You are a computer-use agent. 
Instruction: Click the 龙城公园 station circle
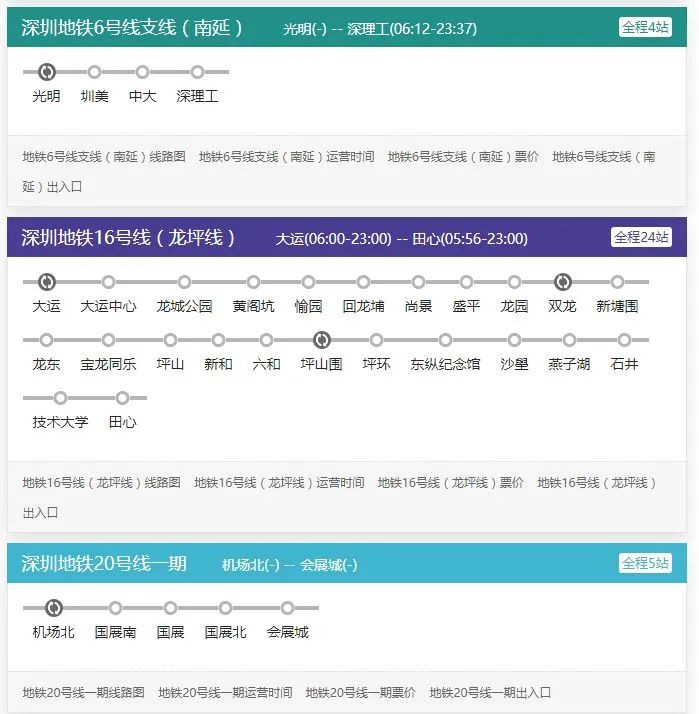point(184,282)
